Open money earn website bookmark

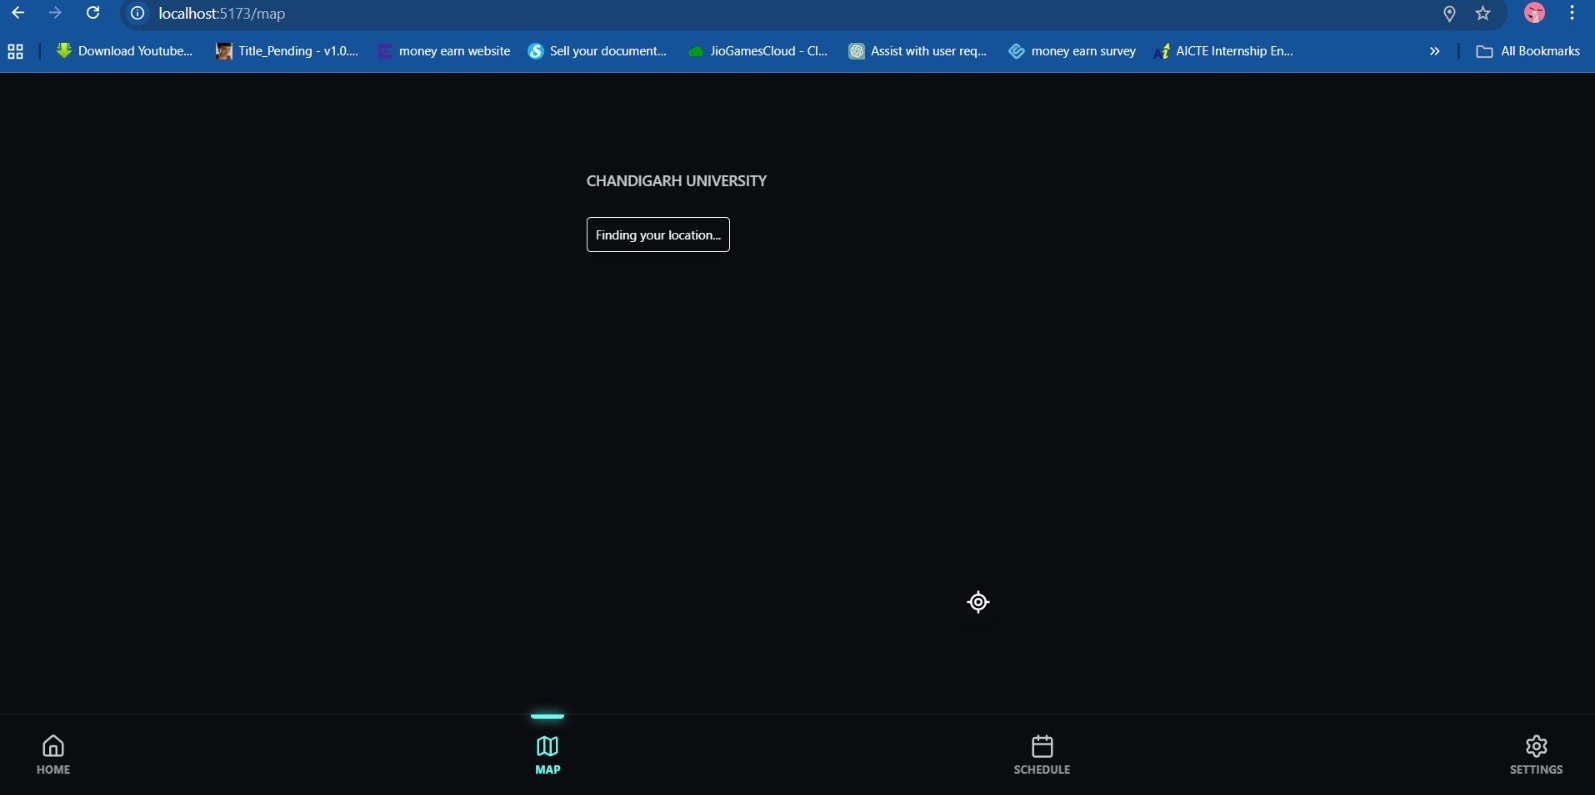(443, 51)
